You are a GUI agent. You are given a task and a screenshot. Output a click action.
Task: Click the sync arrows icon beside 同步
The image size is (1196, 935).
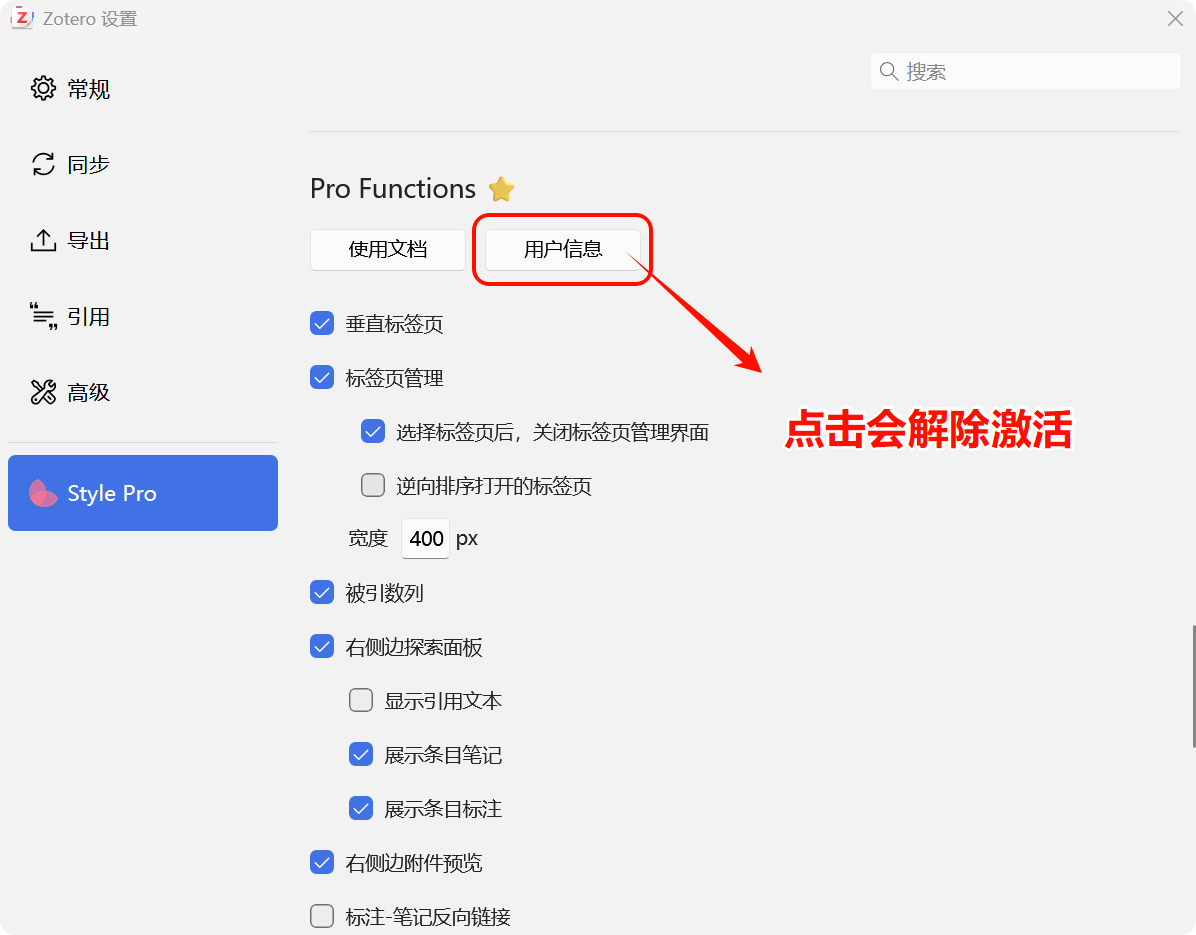point(43,164)
